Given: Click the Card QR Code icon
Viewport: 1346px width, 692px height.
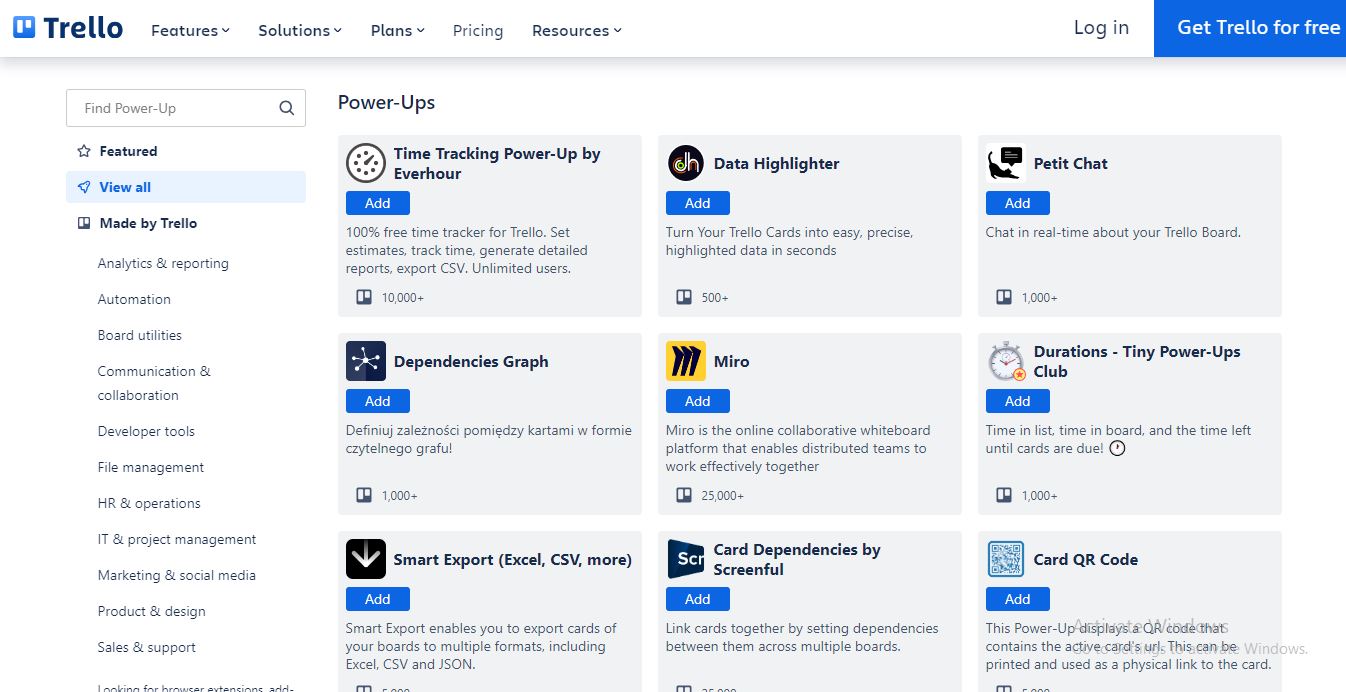Looking at the screenshot, I should tap(1006, 559).
